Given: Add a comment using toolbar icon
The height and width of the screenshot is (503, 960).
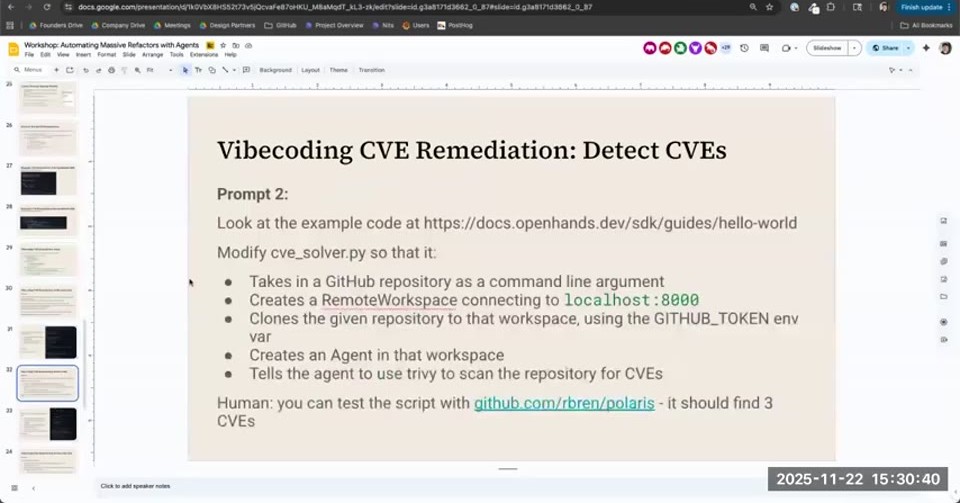Looking at the screenshot, I should [246, 70].
